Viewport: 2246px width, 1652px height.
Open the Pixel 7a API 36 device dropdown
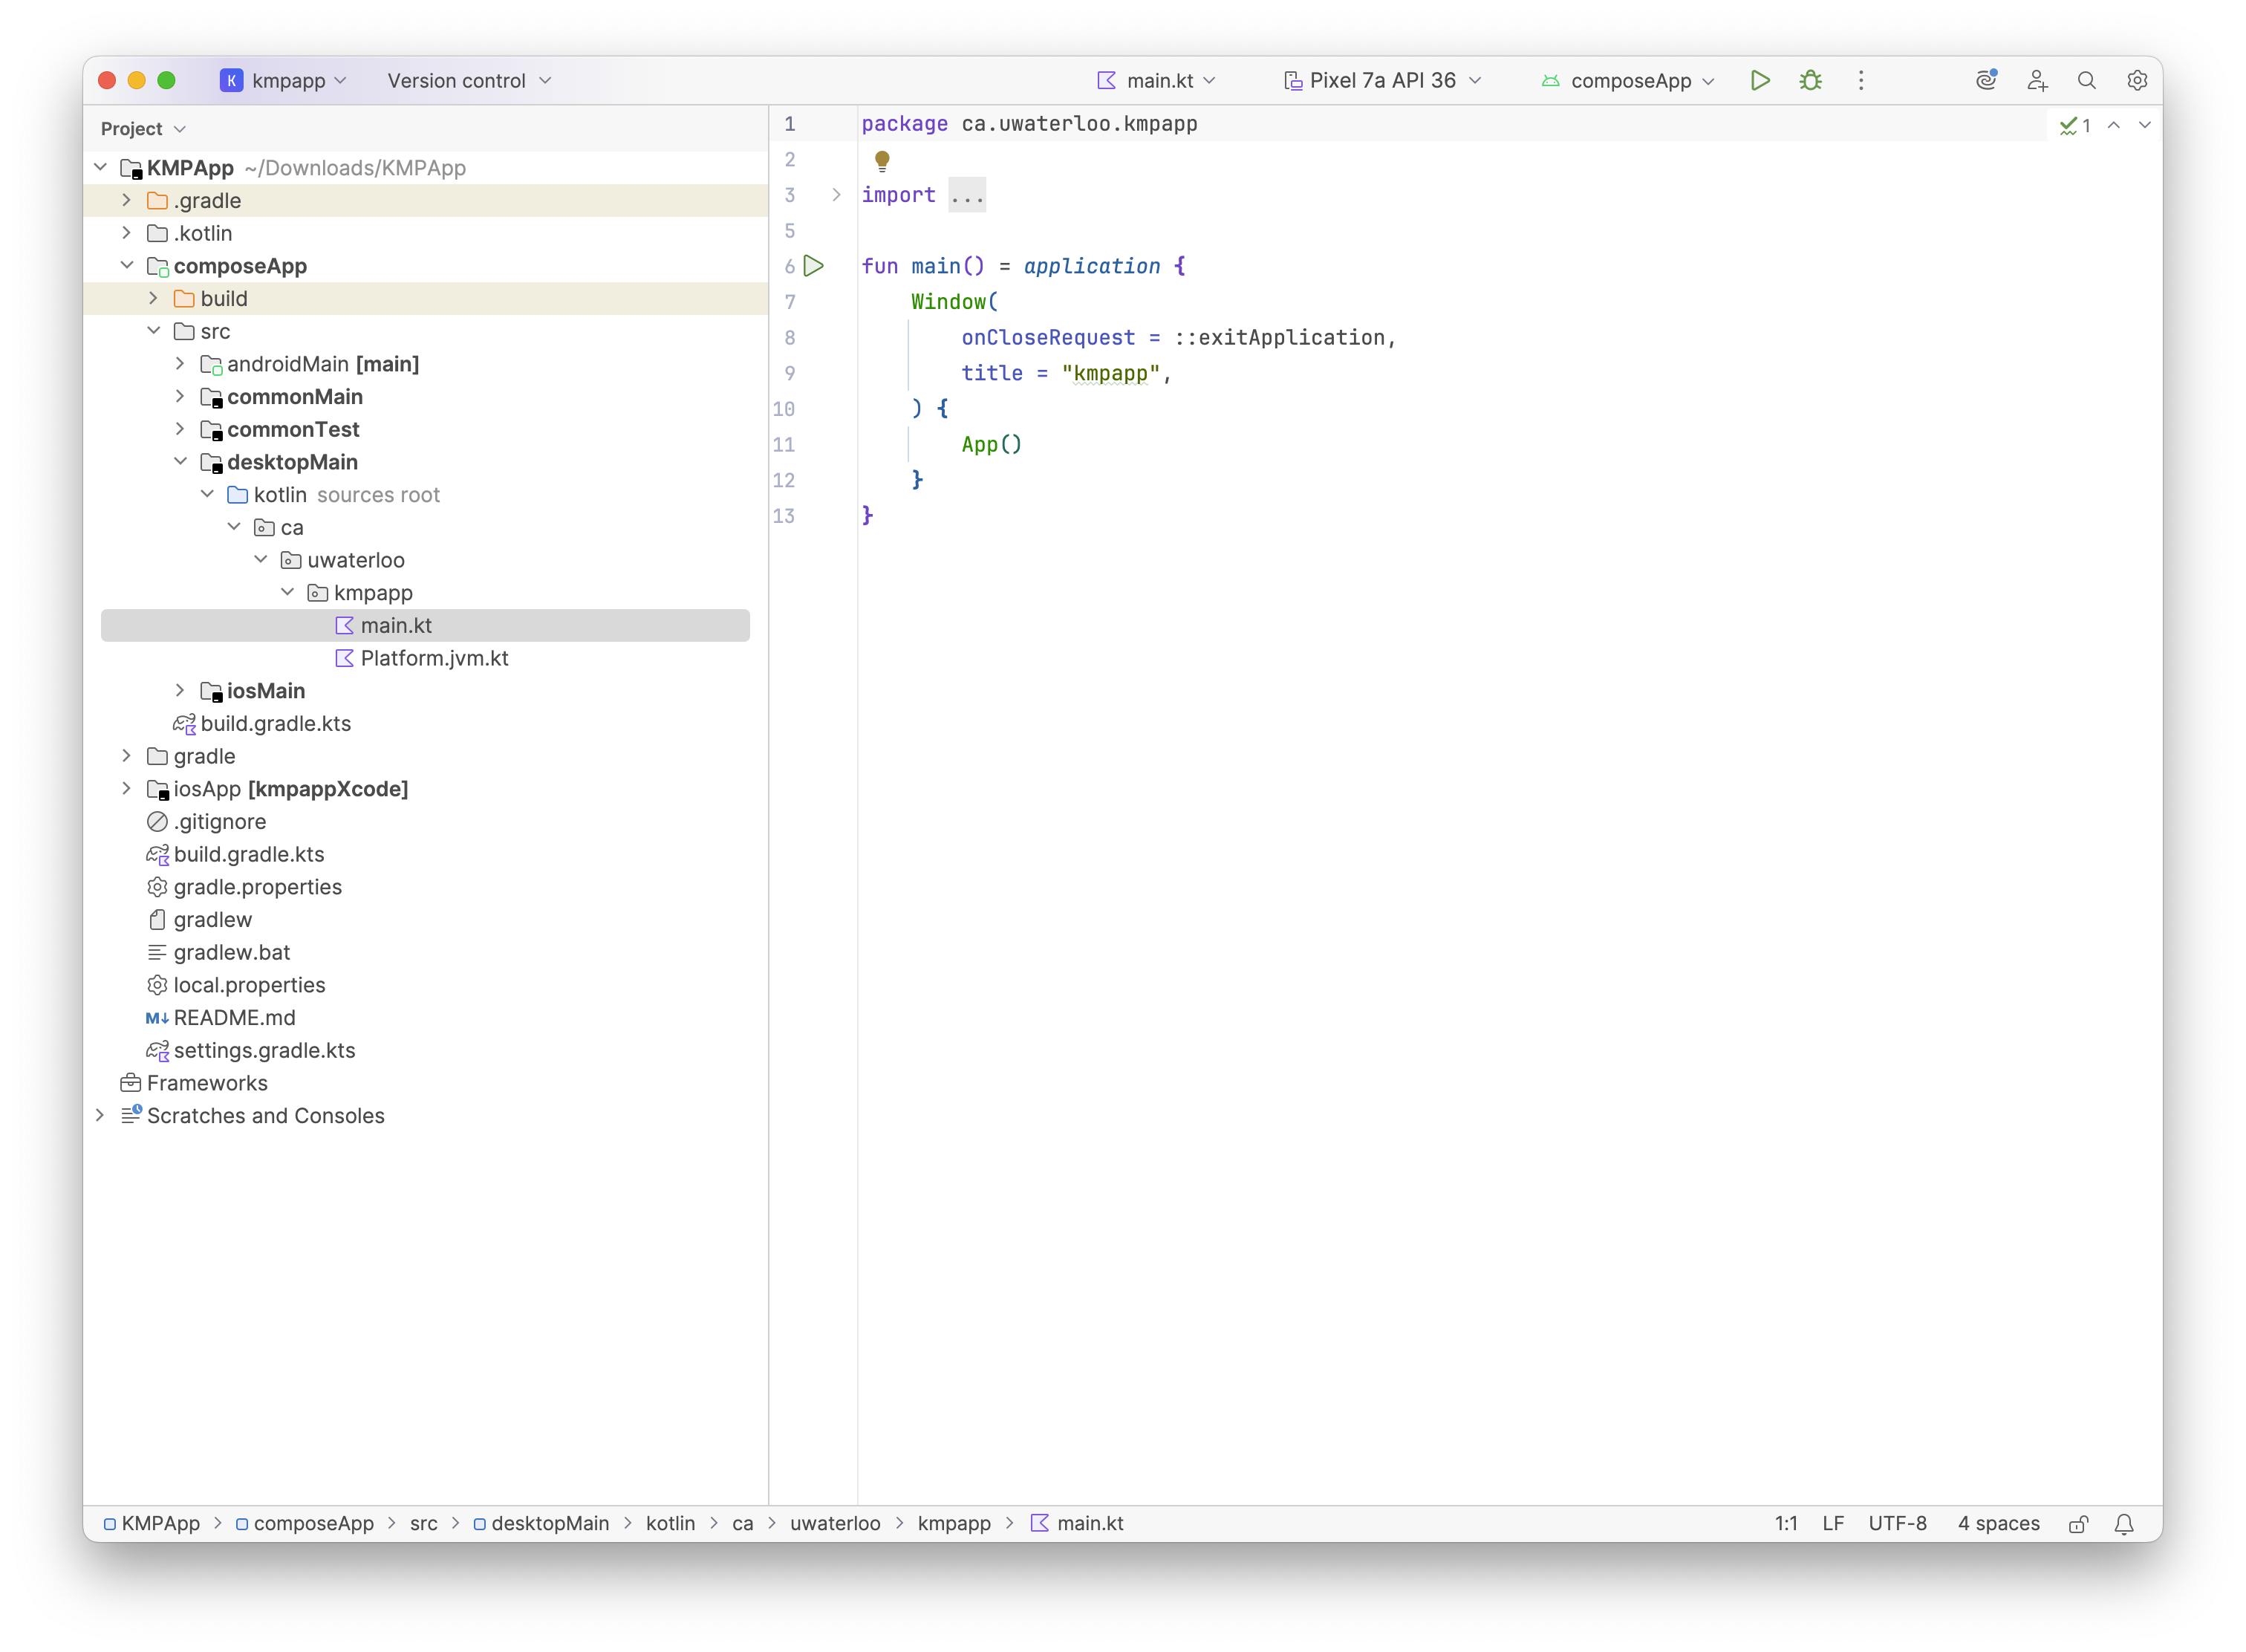[x=1380, y=80]
